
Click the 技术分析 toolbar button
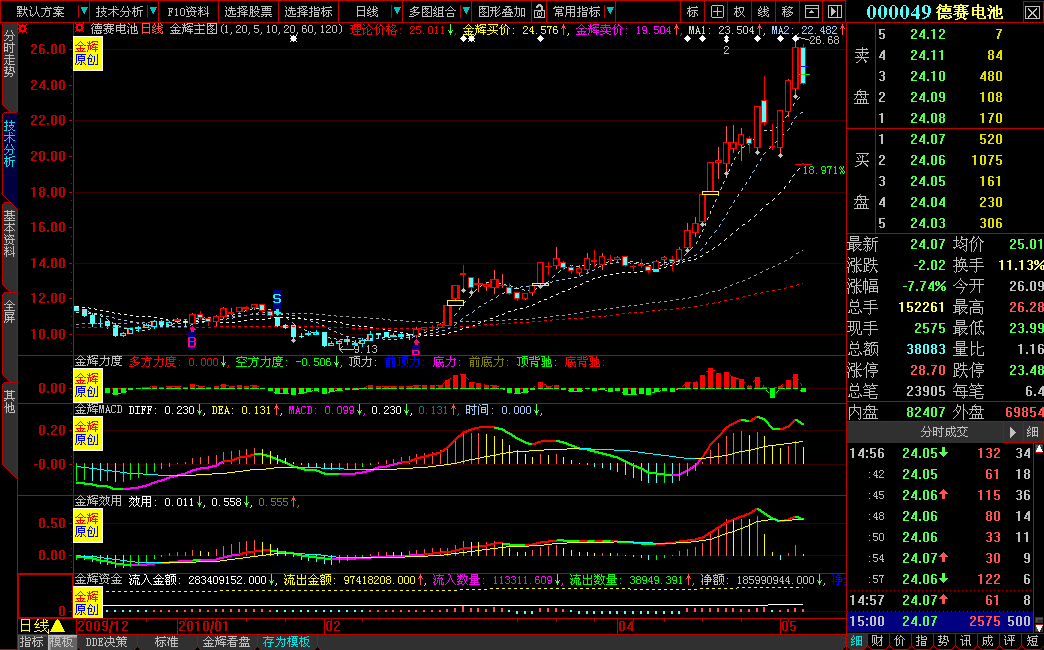119,11
